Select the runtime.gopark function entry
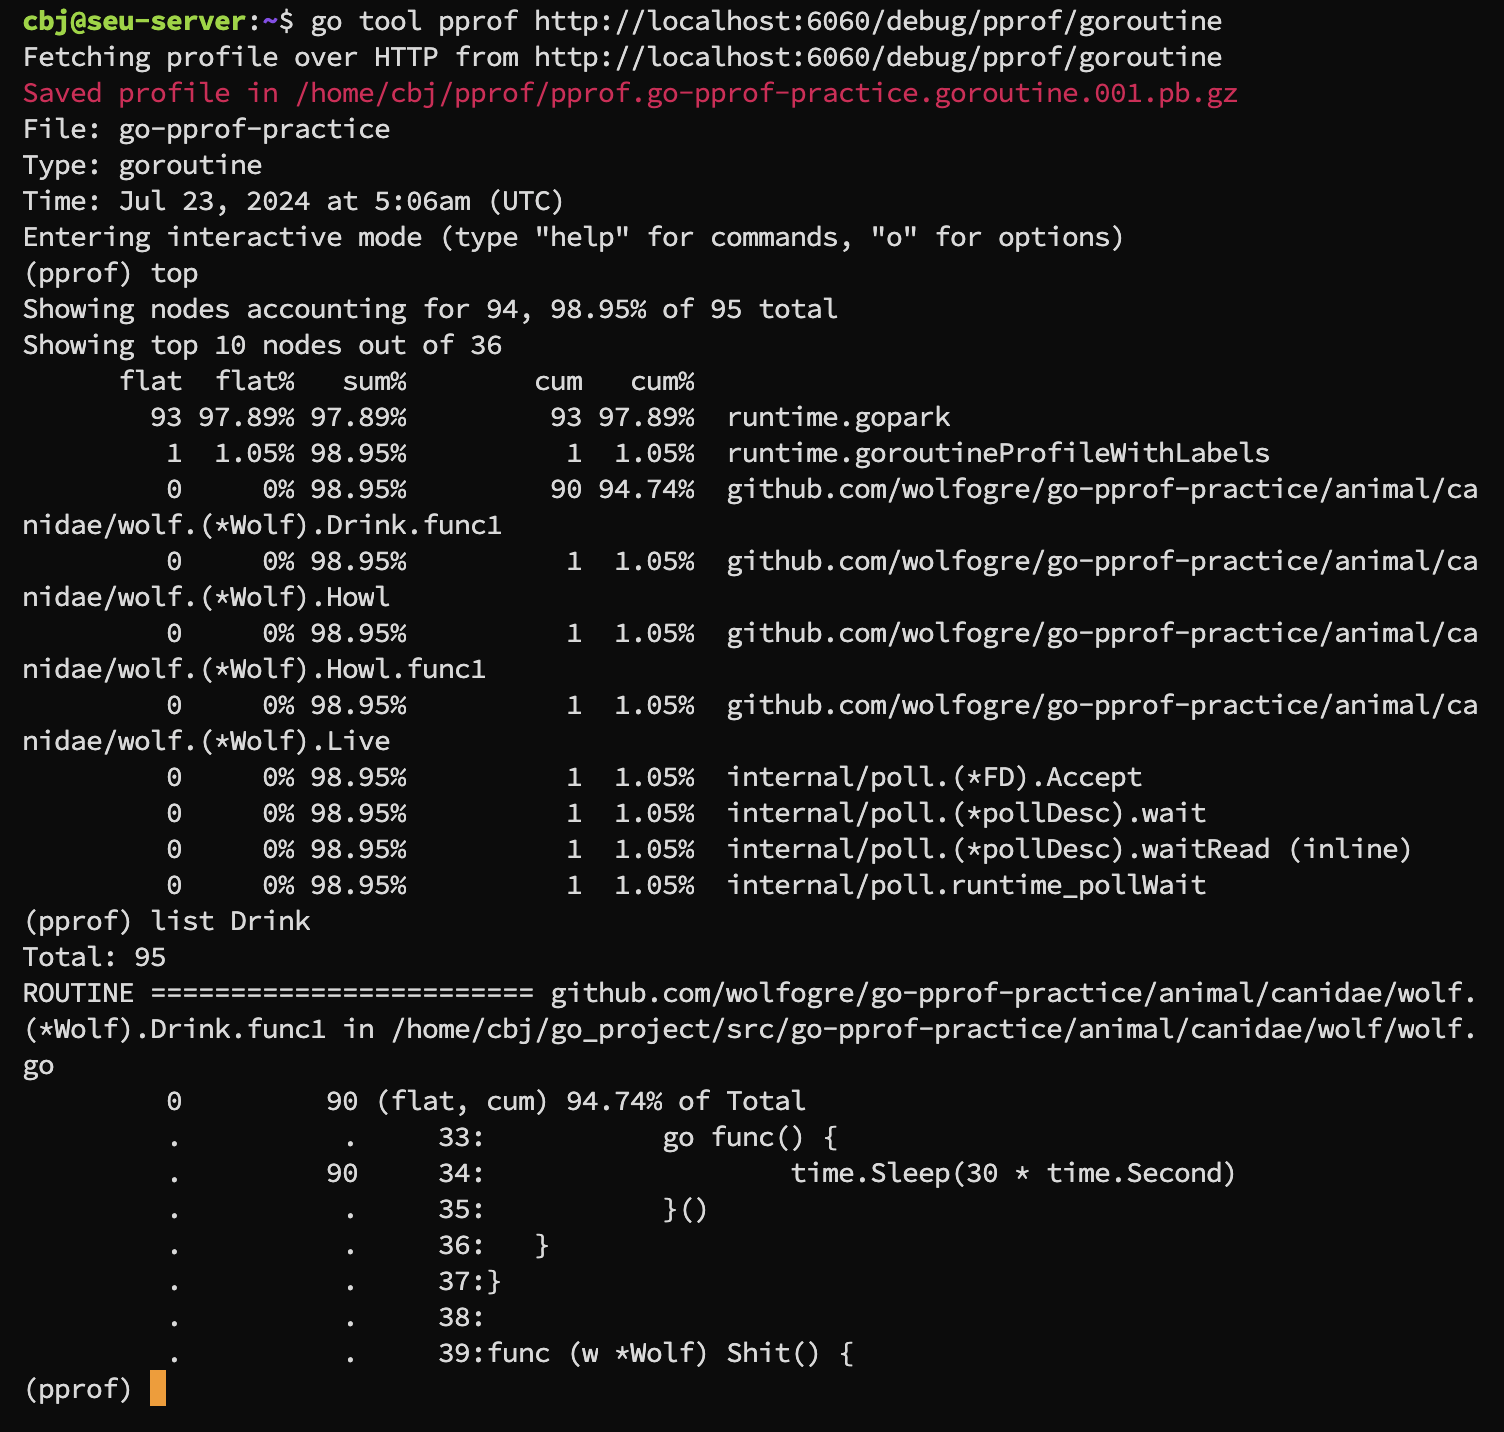The width and height of the screenshot is (1504, 1432). pyautogui.click(x=838, y=417)
